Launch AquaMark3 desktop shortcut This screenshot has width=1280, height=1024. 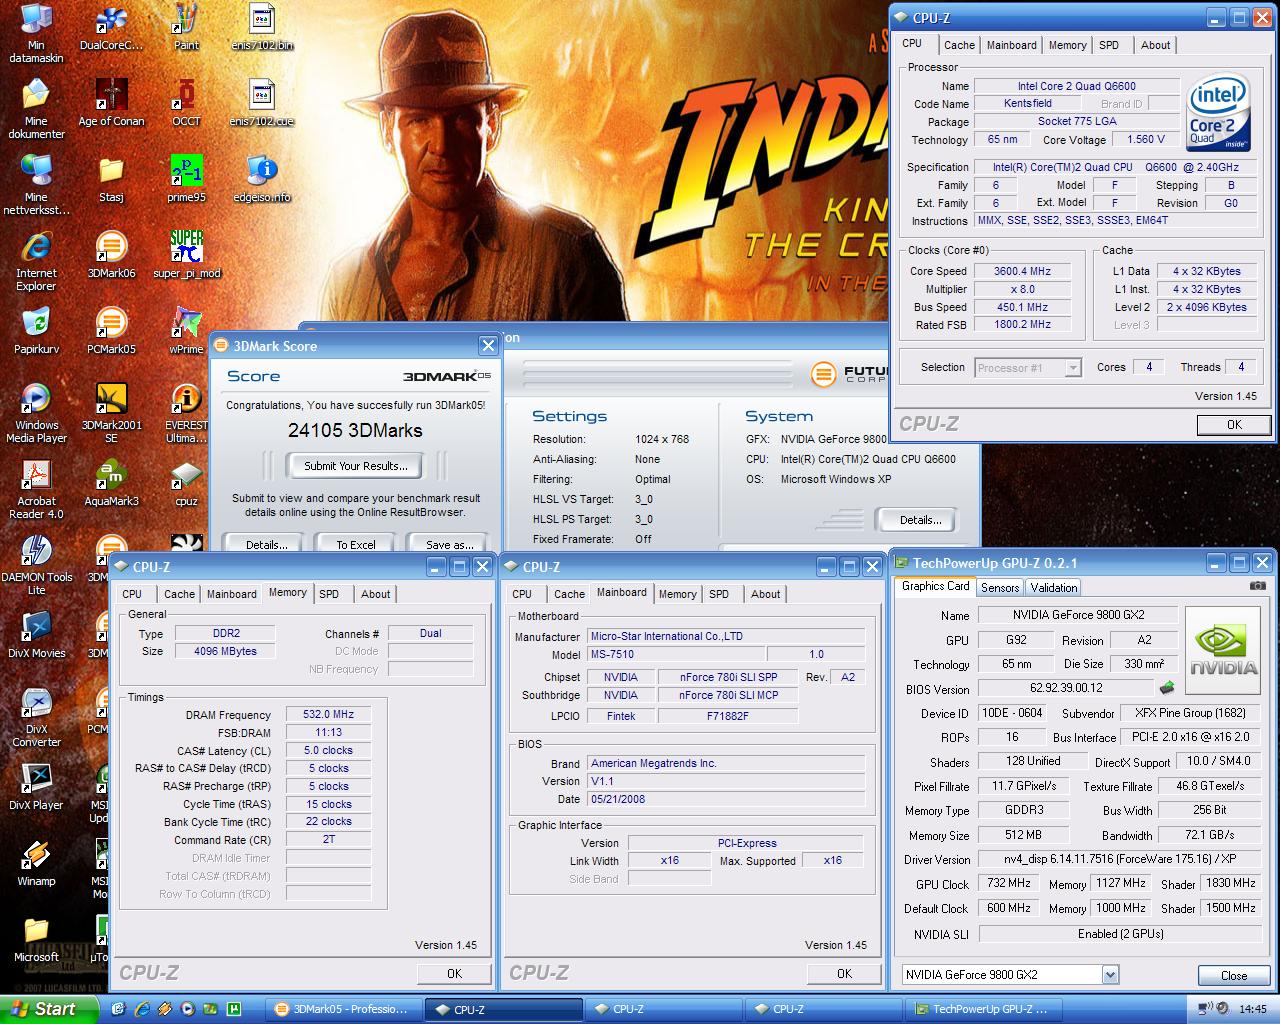[111, 484]
